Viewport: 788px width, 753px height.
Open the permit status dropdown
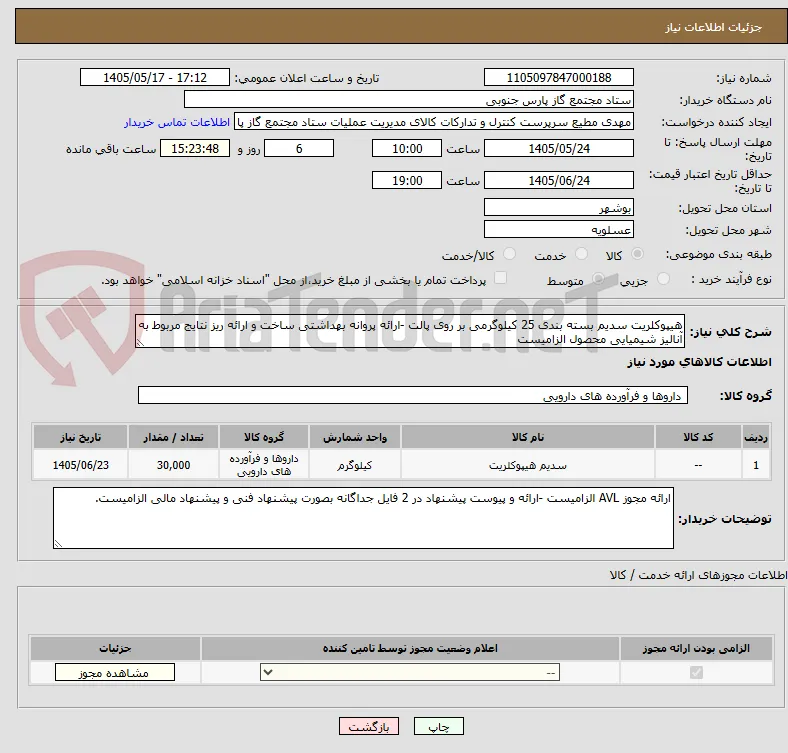point(410,673)
